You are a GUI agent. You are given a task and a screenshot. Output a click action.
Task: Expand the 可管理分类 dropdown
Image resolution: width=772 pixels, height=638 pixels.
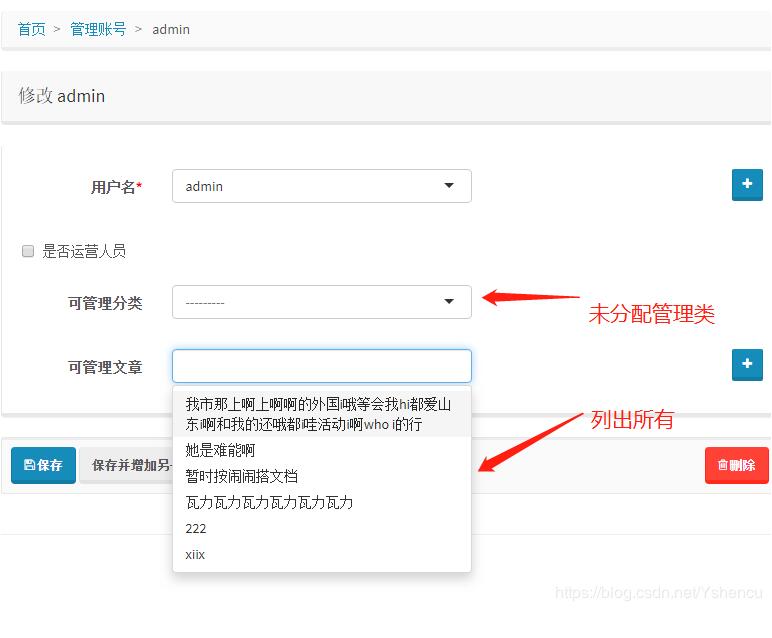pos(322,302)
